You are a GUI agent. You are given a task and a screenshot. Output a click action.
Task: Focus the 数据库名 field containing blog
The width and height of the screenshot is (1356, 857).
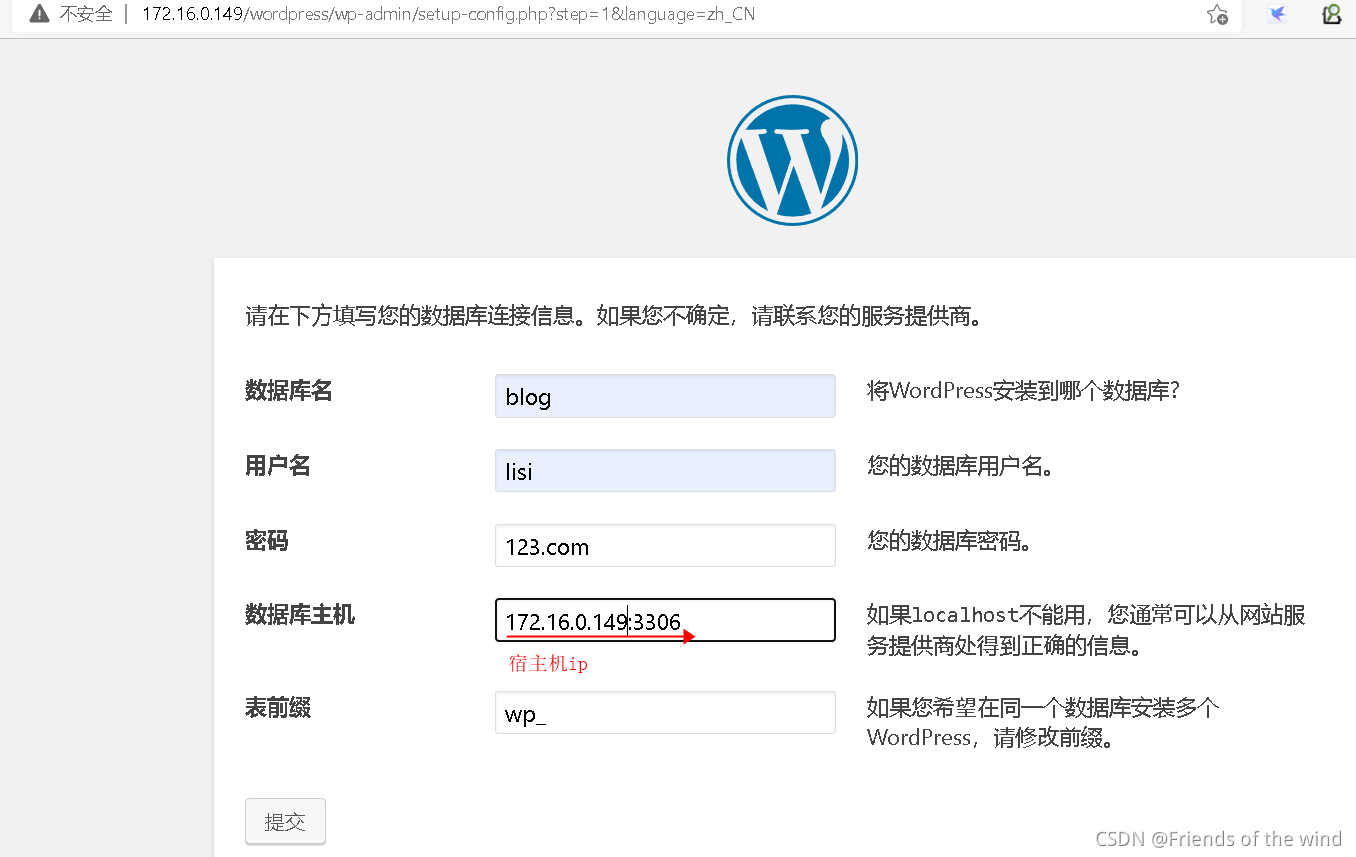tap(665, 396)
